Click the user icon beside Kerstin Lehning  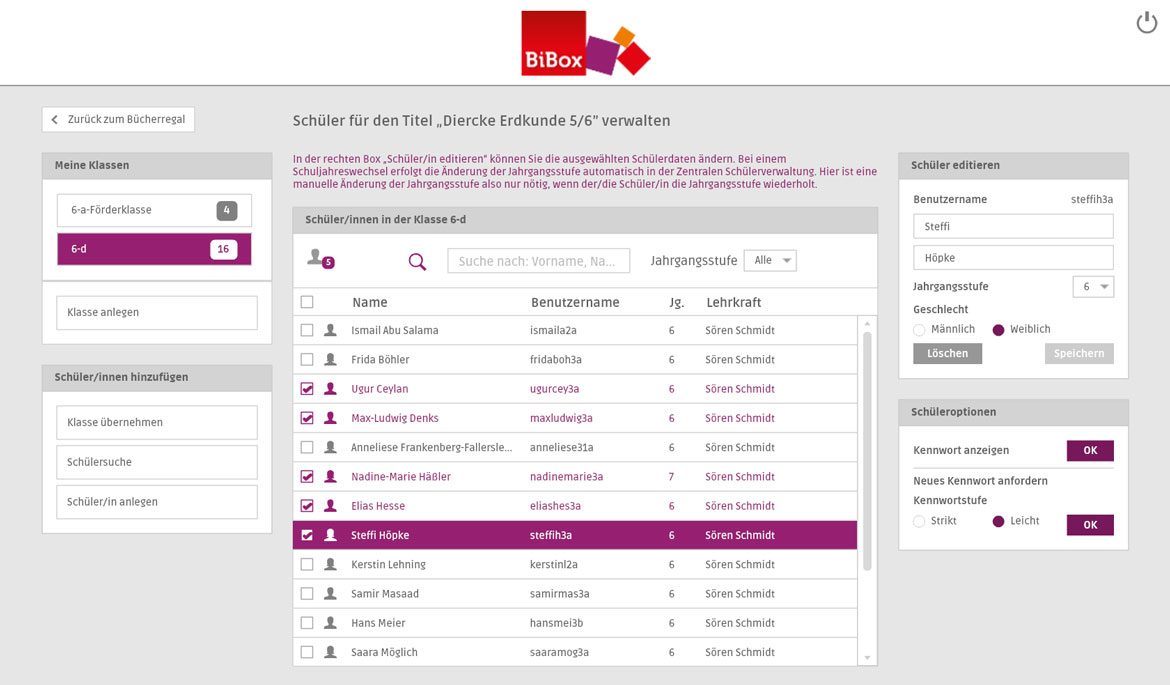[330, 565]
